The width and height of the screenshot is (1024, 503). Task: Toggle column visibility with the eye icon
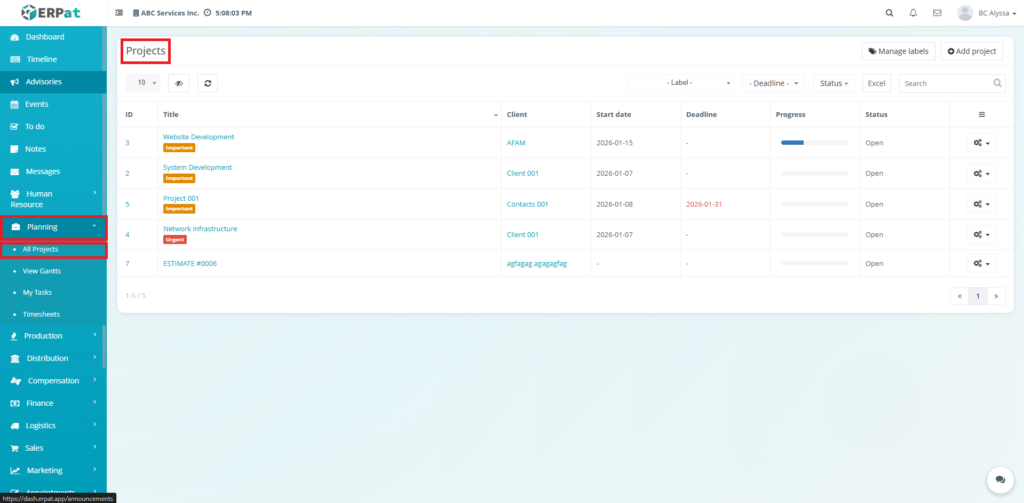178,83
